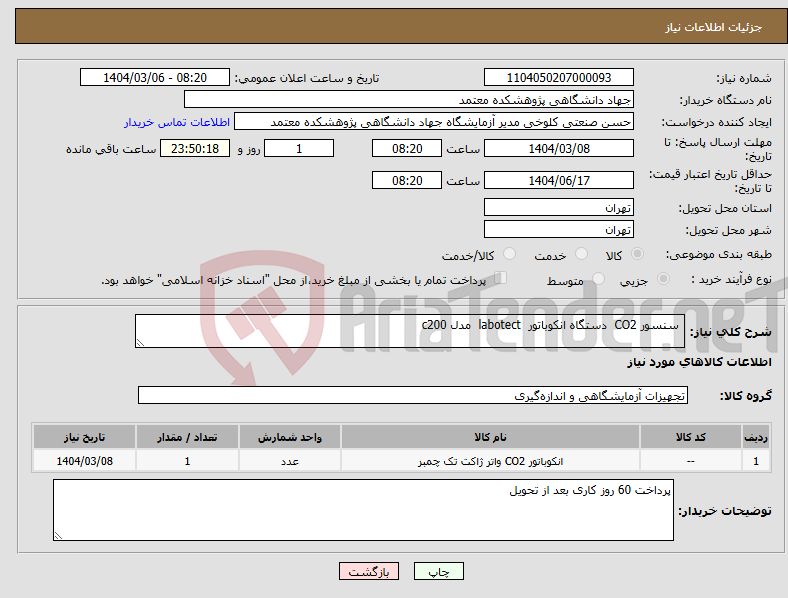Click the تاریخ نیاز column header
The image size is (788, 598).
pos(84,437)
